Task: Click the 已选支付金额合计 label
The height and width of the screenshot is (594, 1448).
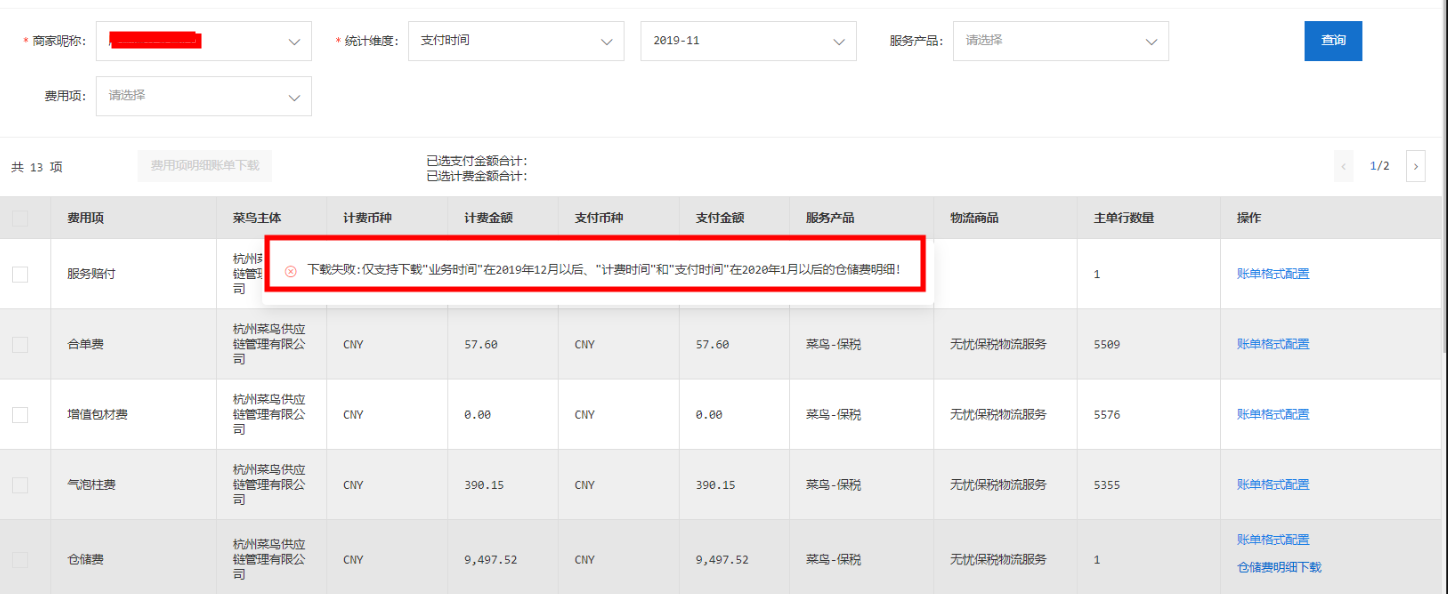Action: coord(477,161)
